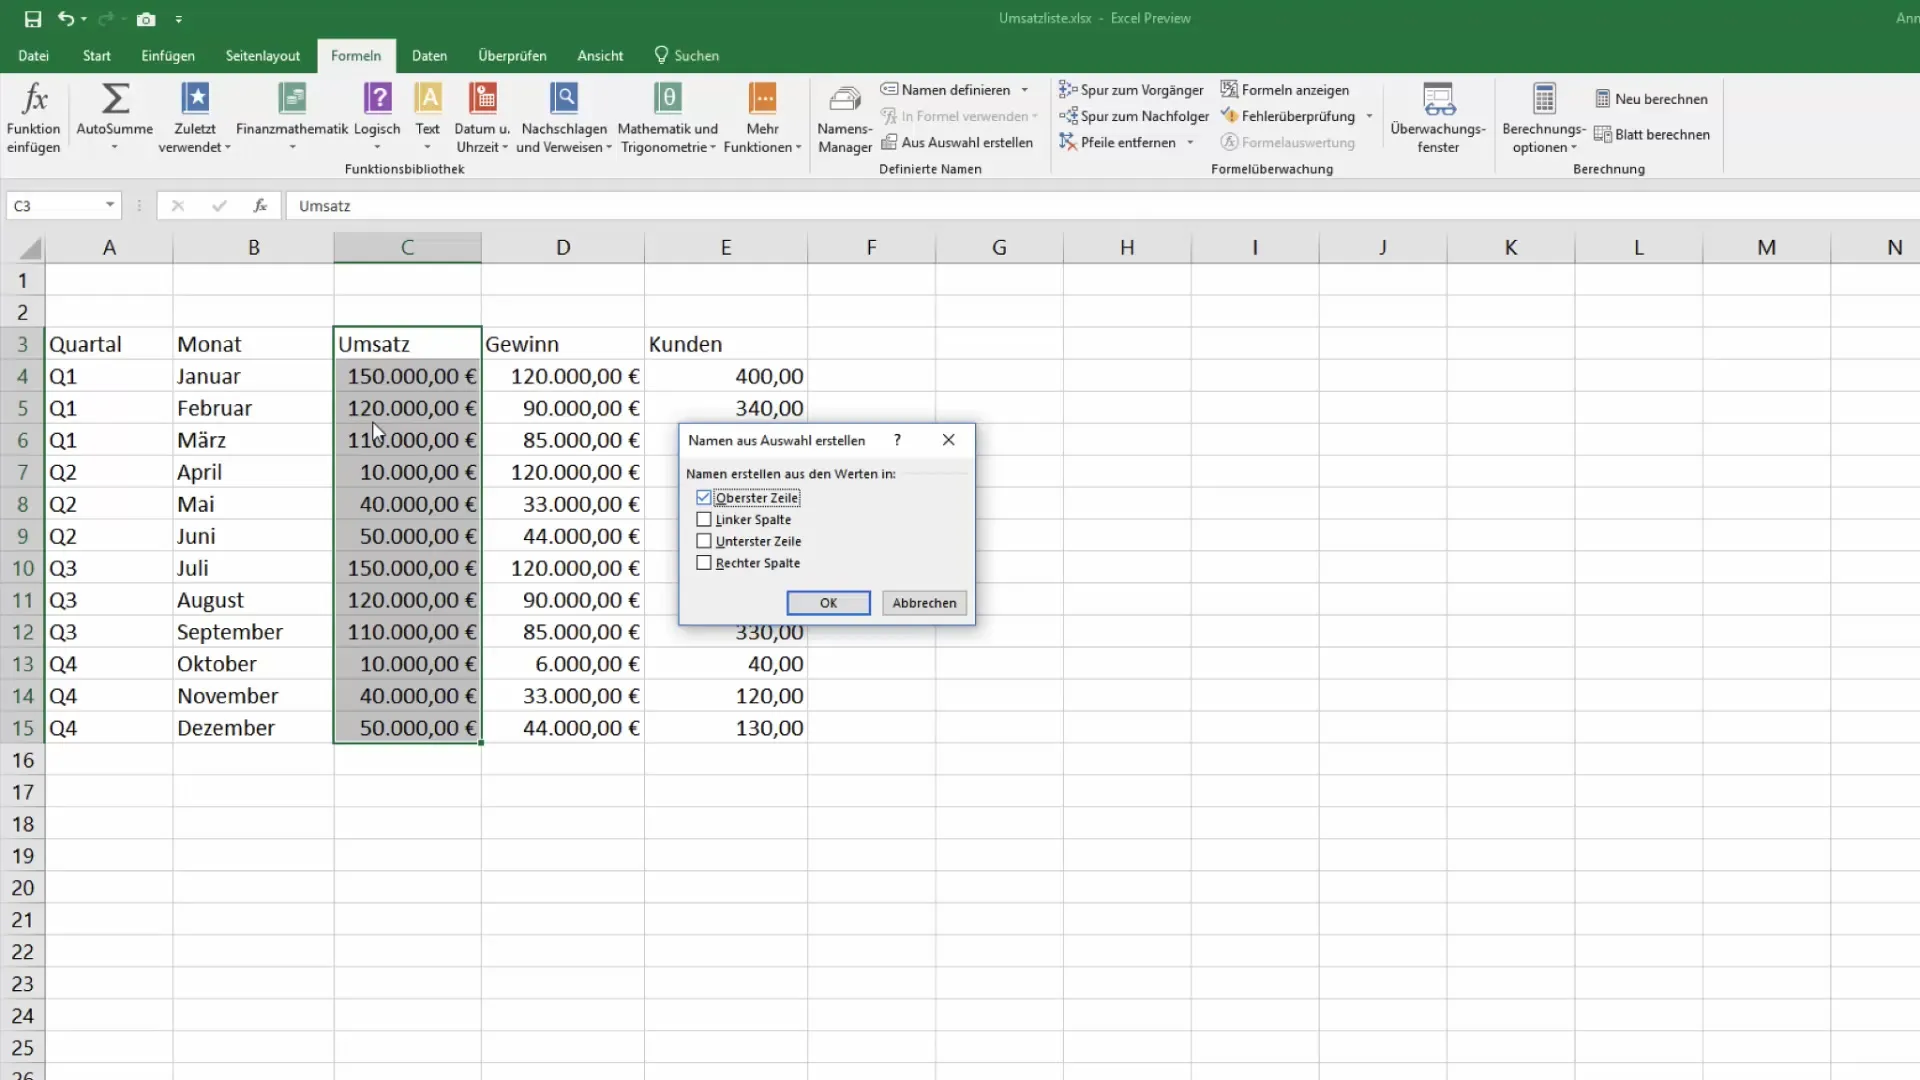Click Spur zum Nachfolger

click(x=1134, y=116)
